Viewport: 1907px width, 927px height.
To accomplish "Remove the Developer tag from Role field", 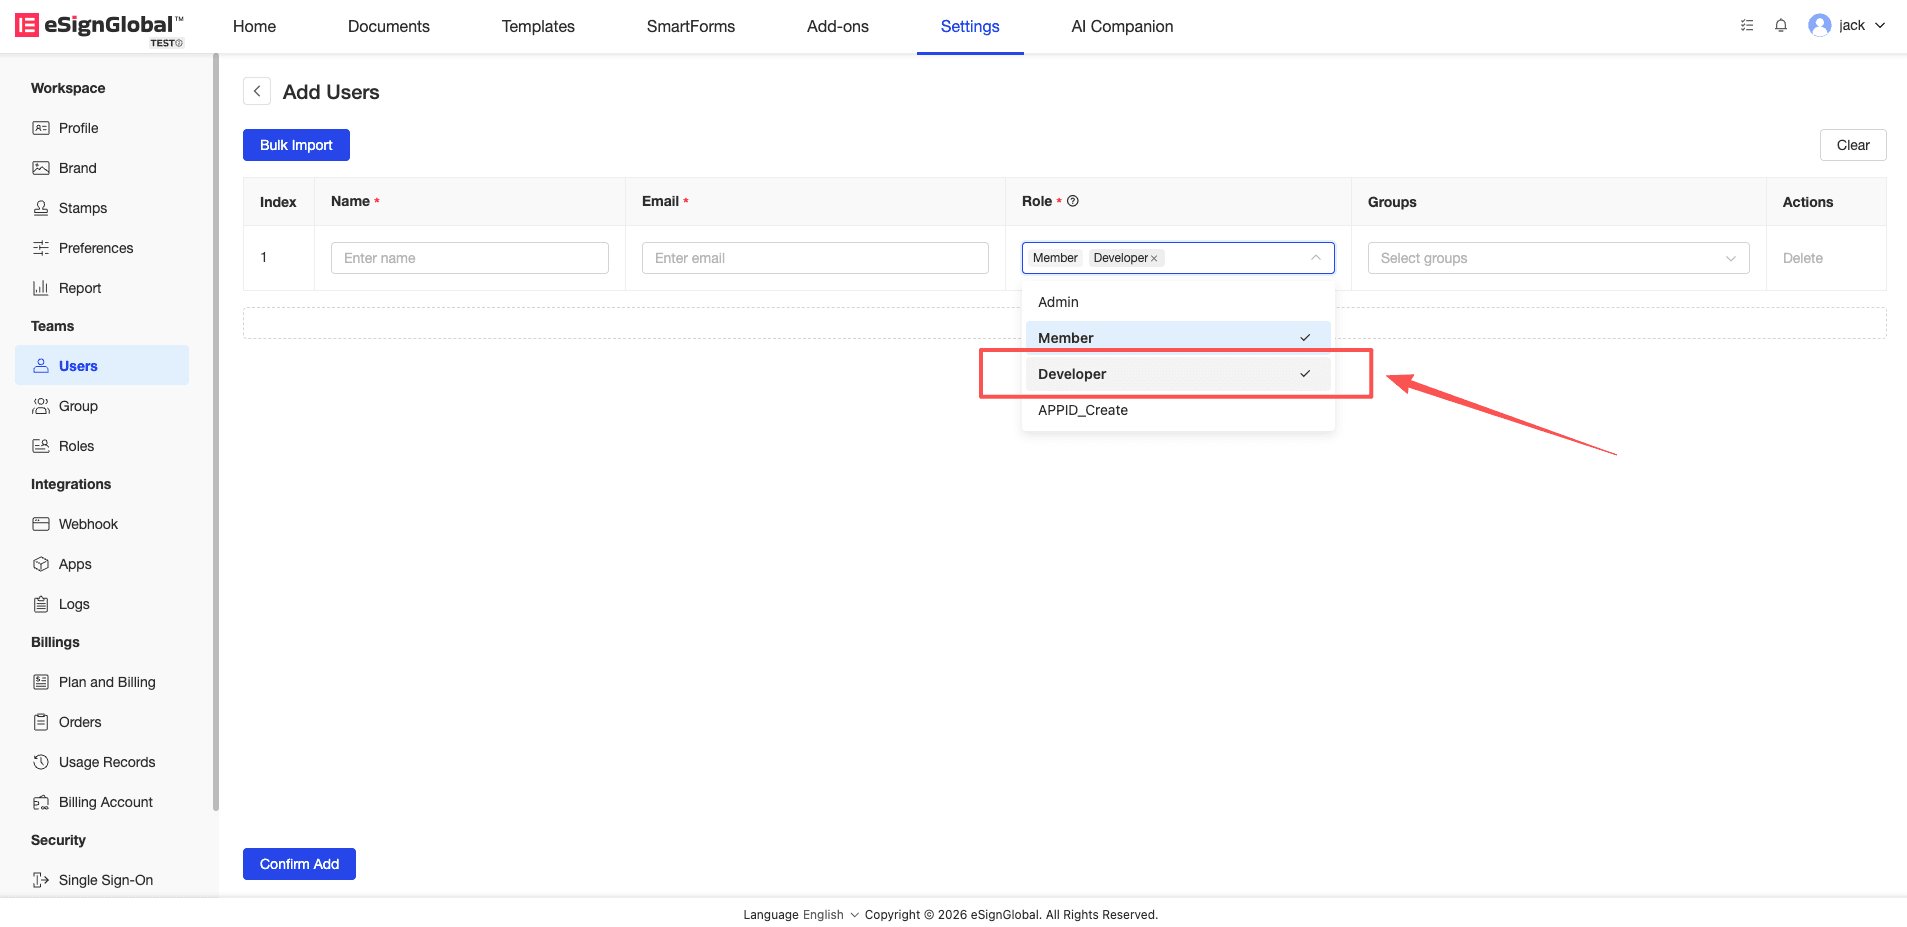I will coord(1154,258).
